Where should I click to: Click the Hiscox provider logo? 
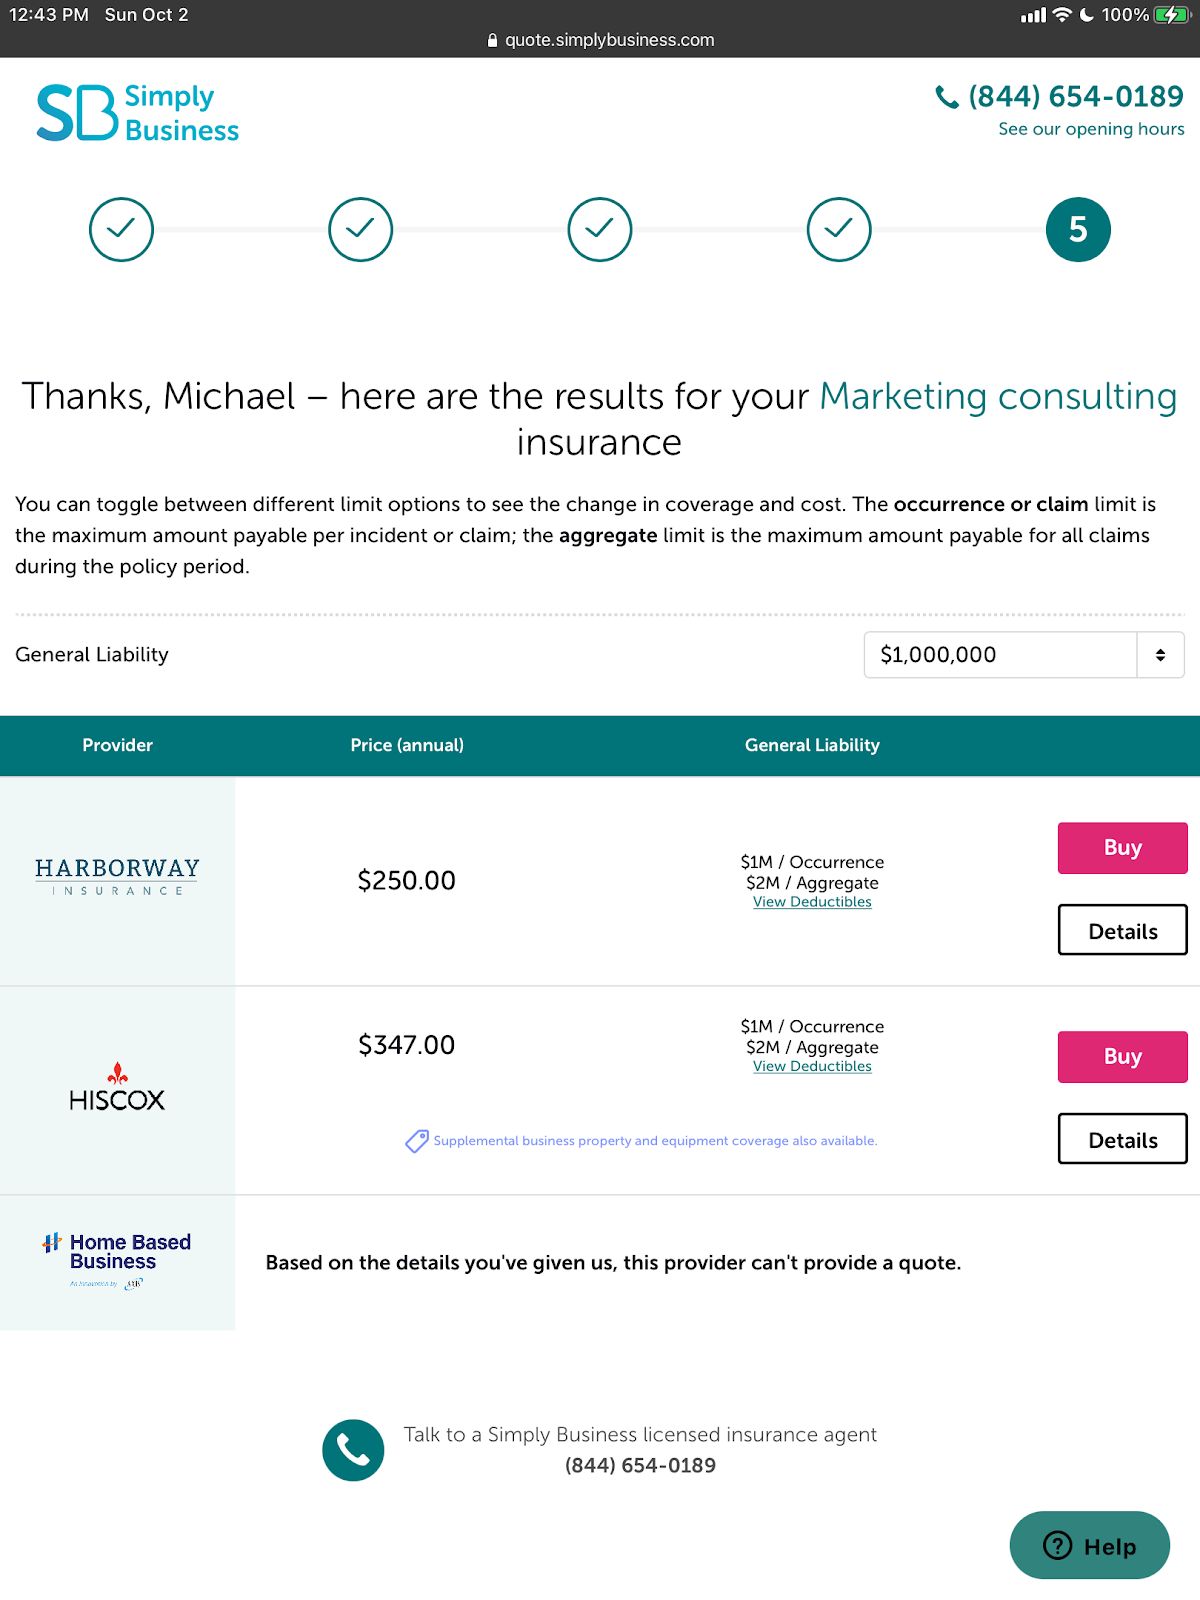pos(117,1088)
